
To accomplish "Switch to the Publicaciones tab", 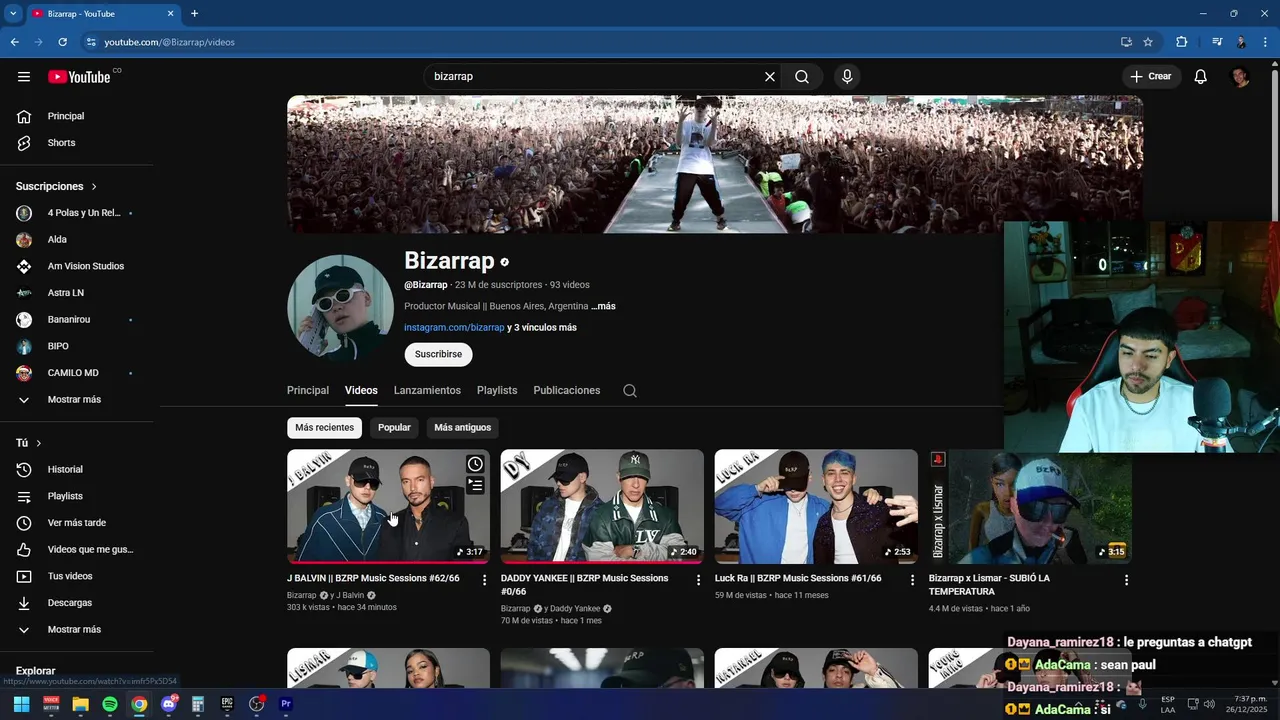I will (x=567, y=391).
